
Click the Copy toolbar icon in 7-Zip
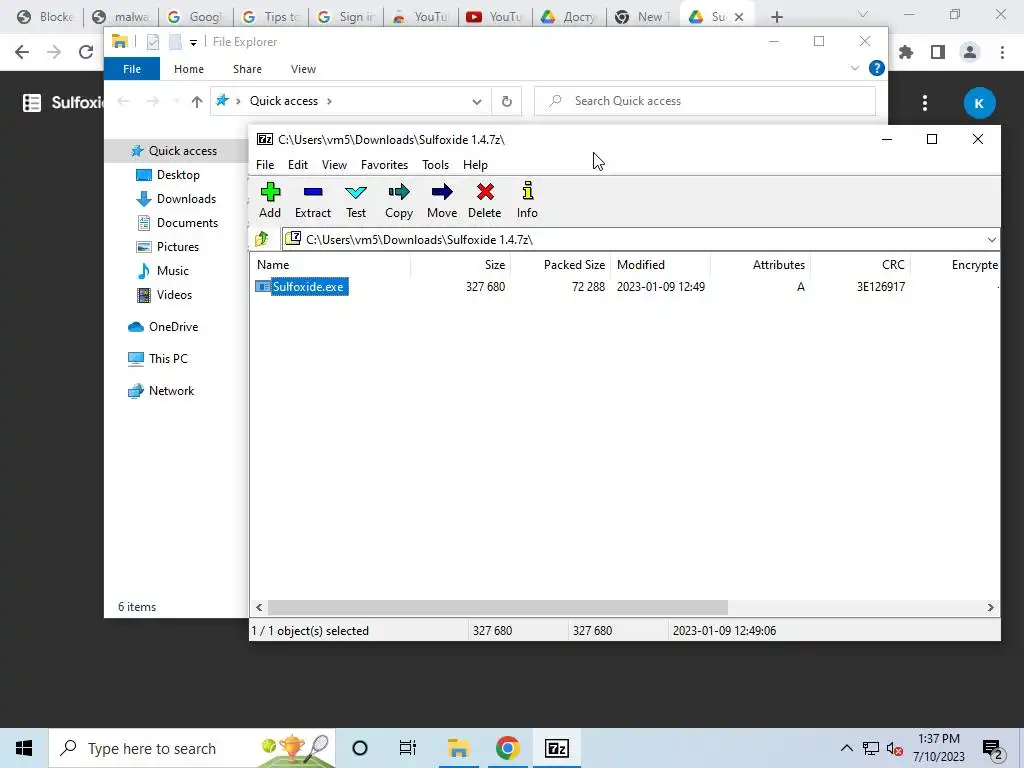click(x=399, y=200)
